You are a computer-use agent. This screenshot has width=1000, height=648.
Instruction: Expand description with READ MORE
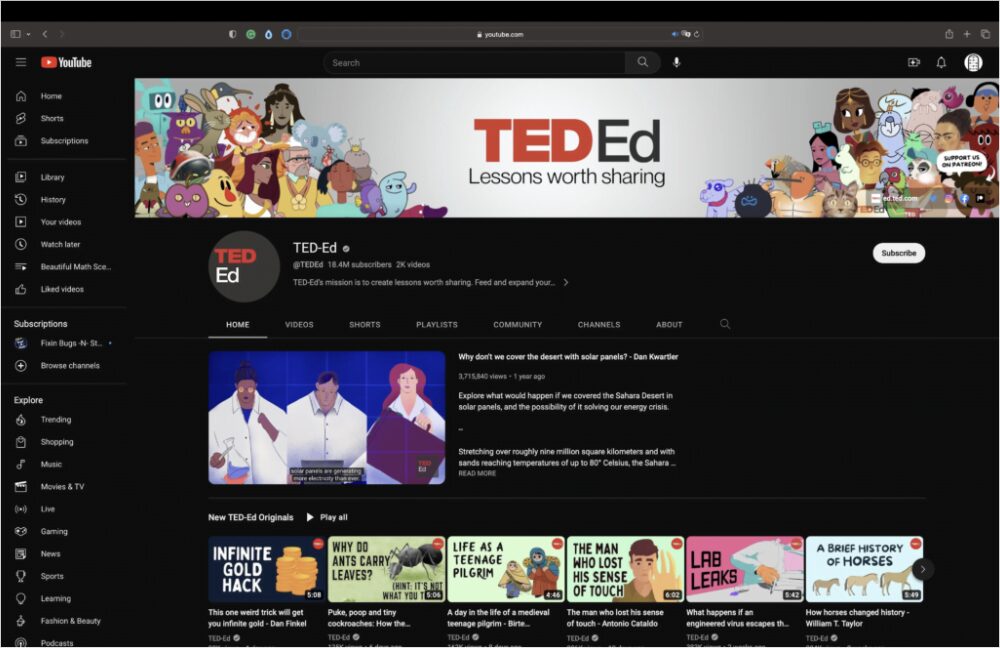pyautogui.click(x=477, y=473)
